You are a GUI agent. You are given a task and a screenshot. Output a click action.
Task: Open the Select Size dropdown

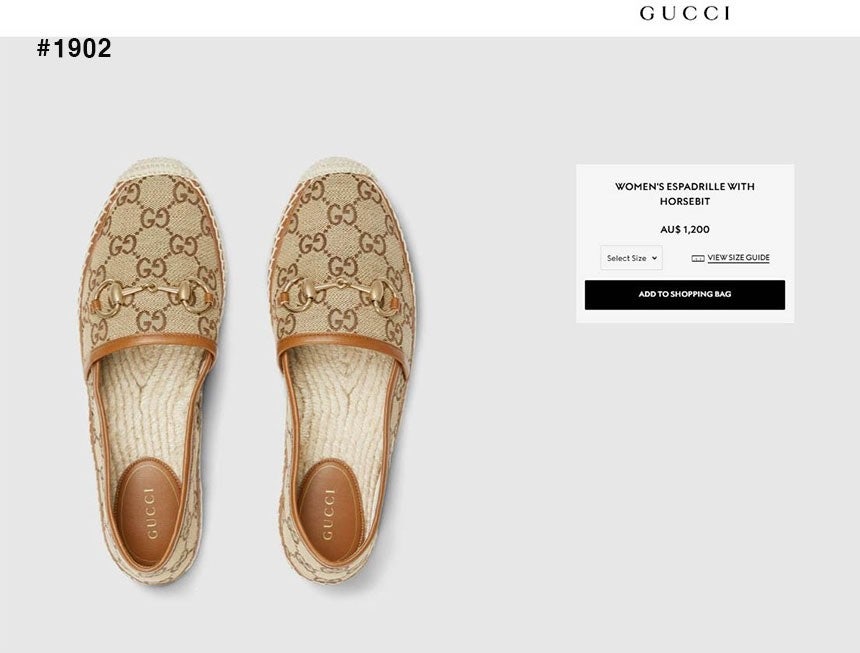[x=631, y=258]
